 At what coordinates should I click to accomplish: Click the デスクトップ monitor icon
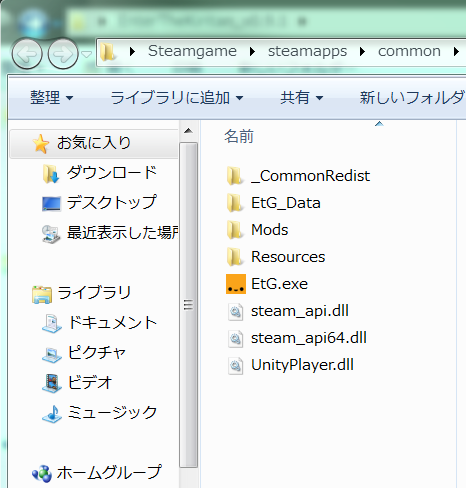tap(51, 203)
